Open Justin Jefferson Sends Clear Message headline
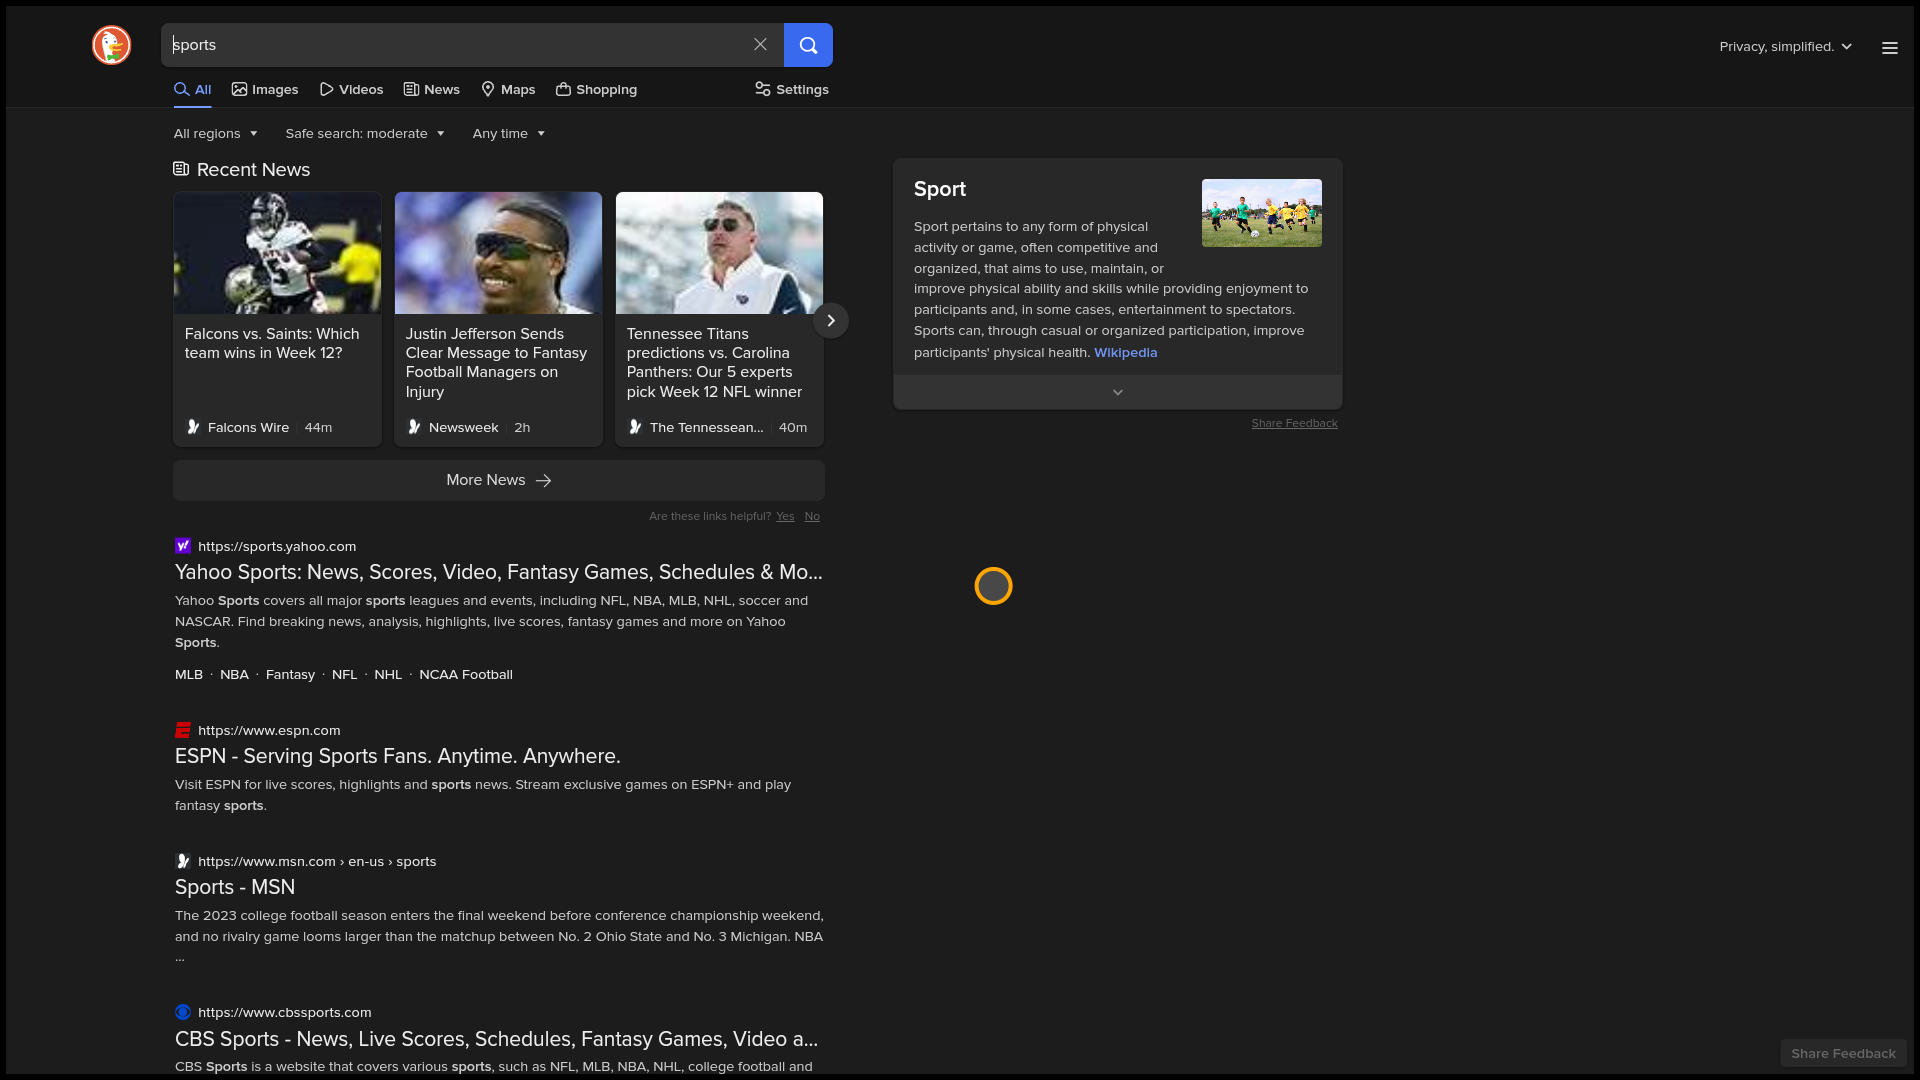 pyautogui.click(x=497, y=362)
